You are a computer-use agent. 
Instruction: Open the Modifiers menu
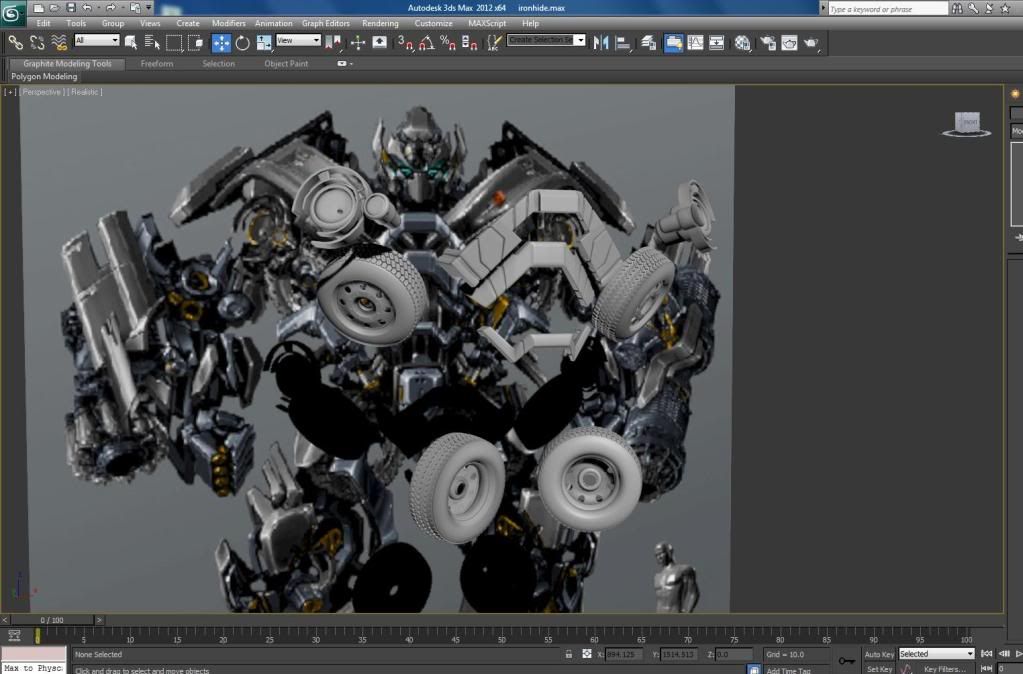(228, 23)
